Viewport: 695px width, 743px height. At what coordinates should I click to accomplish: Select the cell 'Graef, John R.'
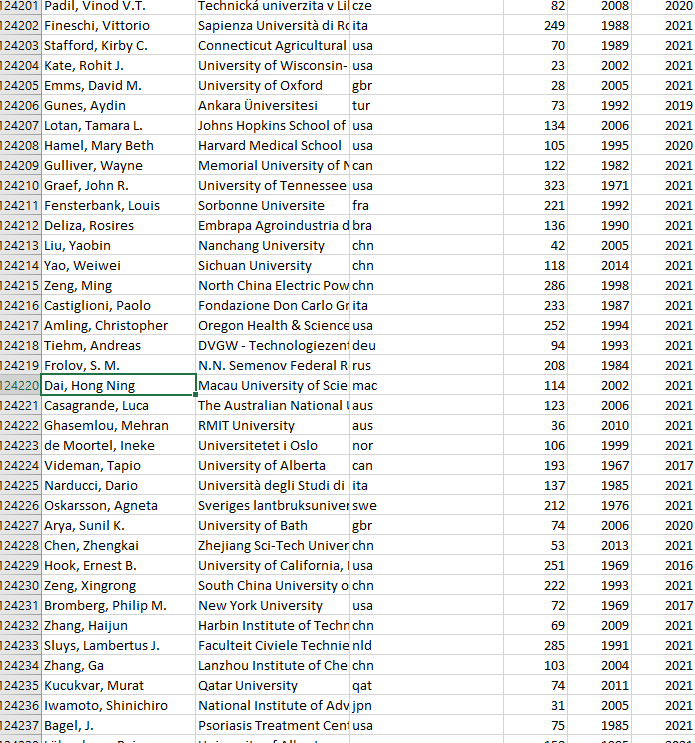(x=118, y=185)
